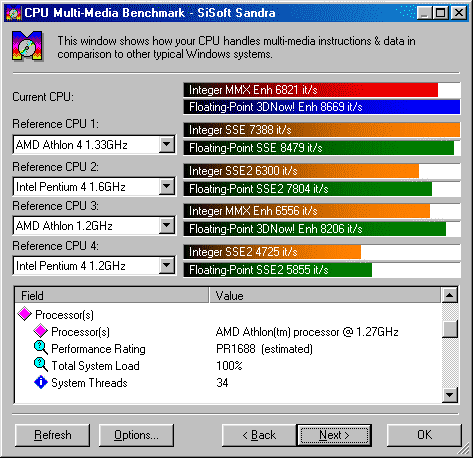473x458 pixels.
Task: Click the list scrollbar down arrow
Action: click(x=450, y=395)
